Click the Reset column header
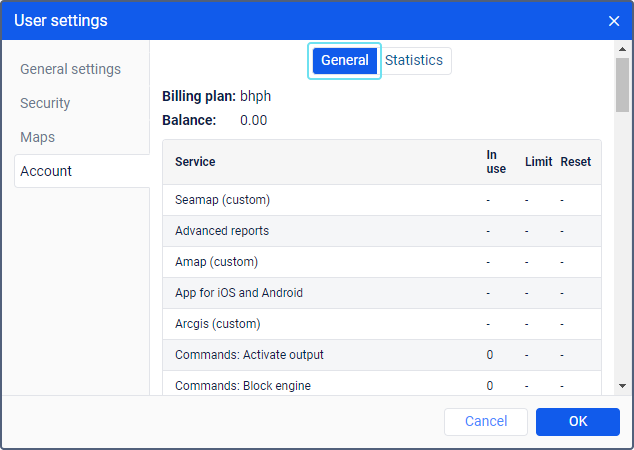634x450 pixels. (x=575, y=162)
